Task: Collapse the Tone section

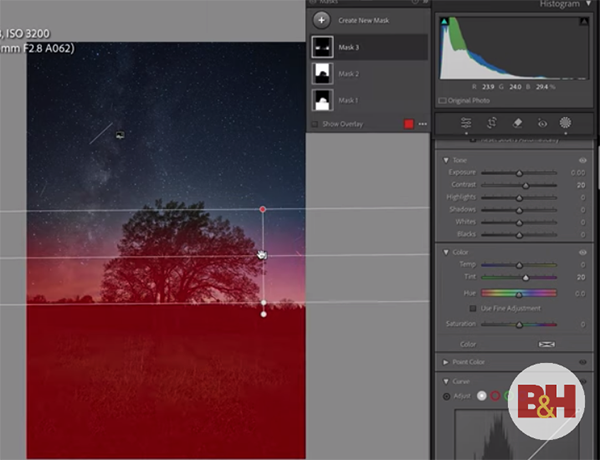Action: (x=446, y=160)
